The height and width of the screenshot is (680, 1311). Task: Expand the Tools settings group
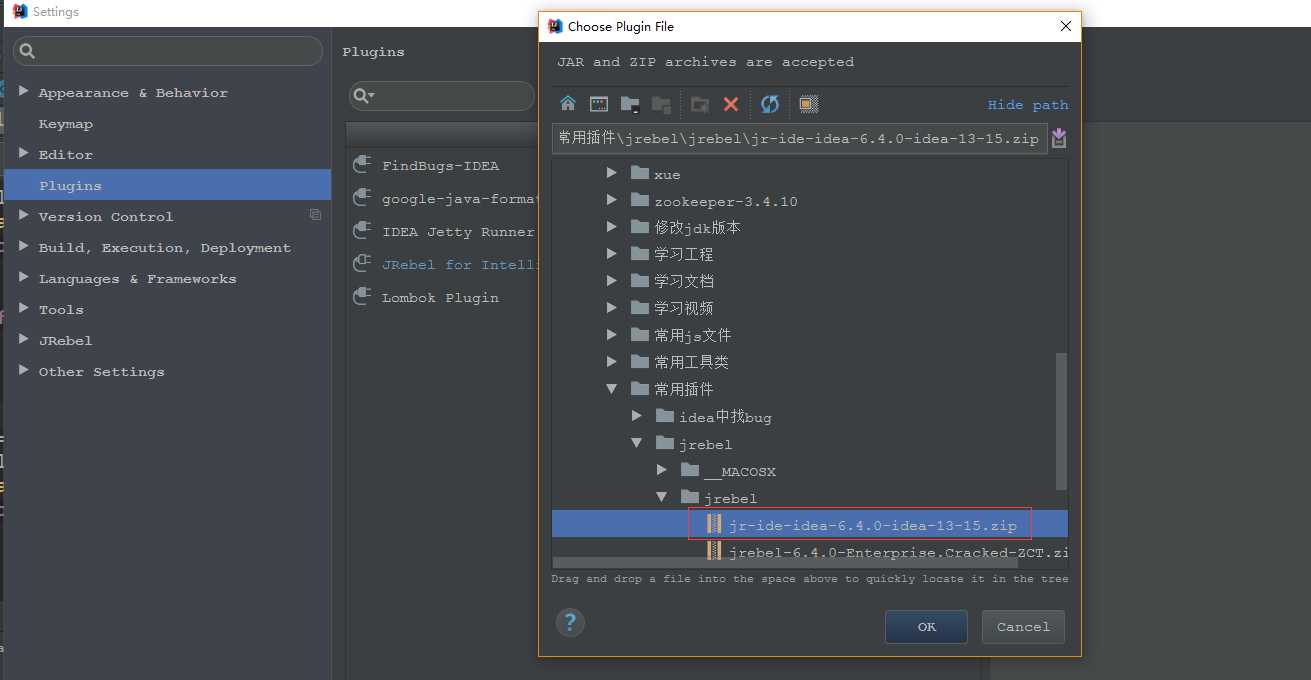coord(24,308)
